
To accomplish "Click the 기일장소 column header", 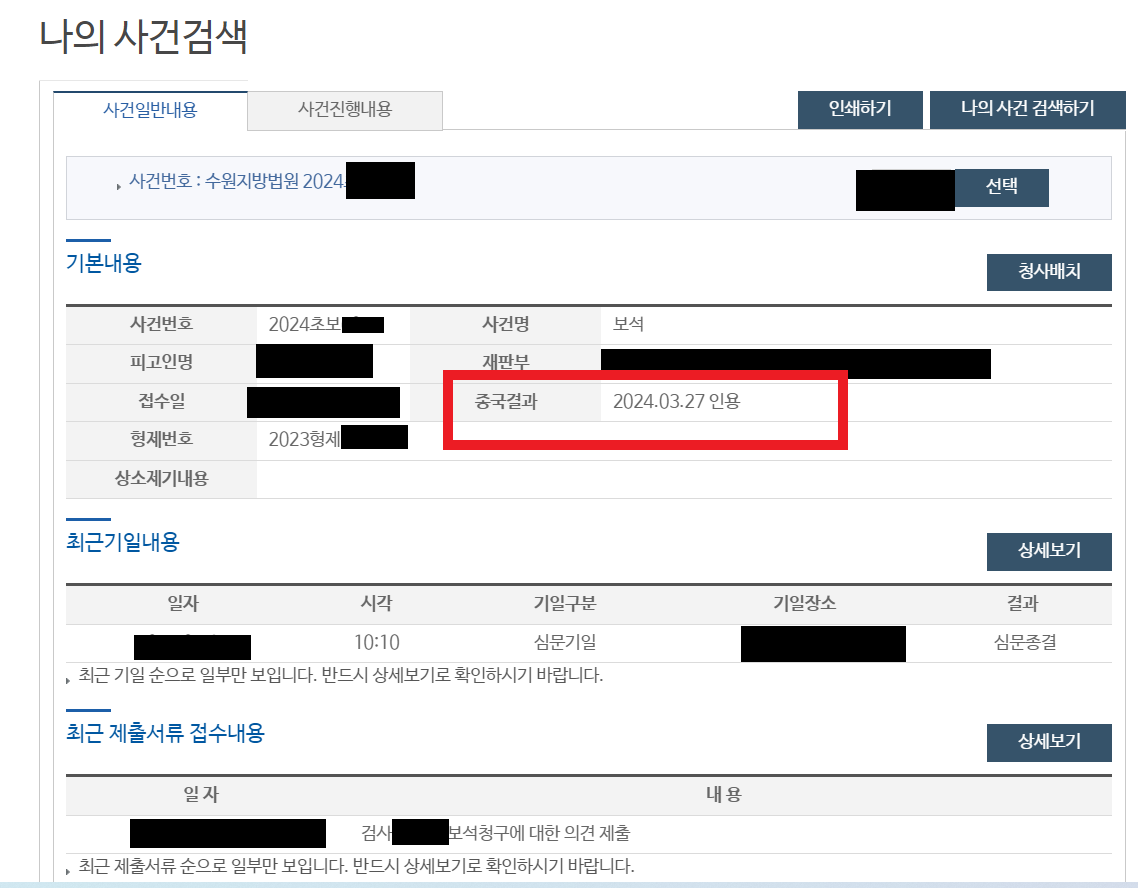I will point(804,603).
